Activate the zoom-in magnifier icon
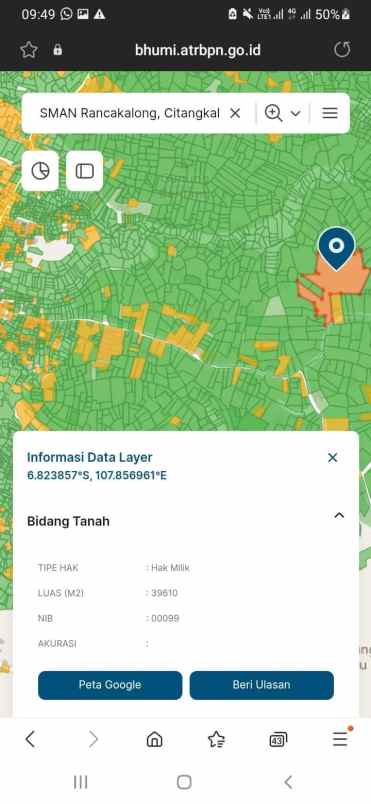The height and width of the screenshot is (804, 371). point(273,113)
